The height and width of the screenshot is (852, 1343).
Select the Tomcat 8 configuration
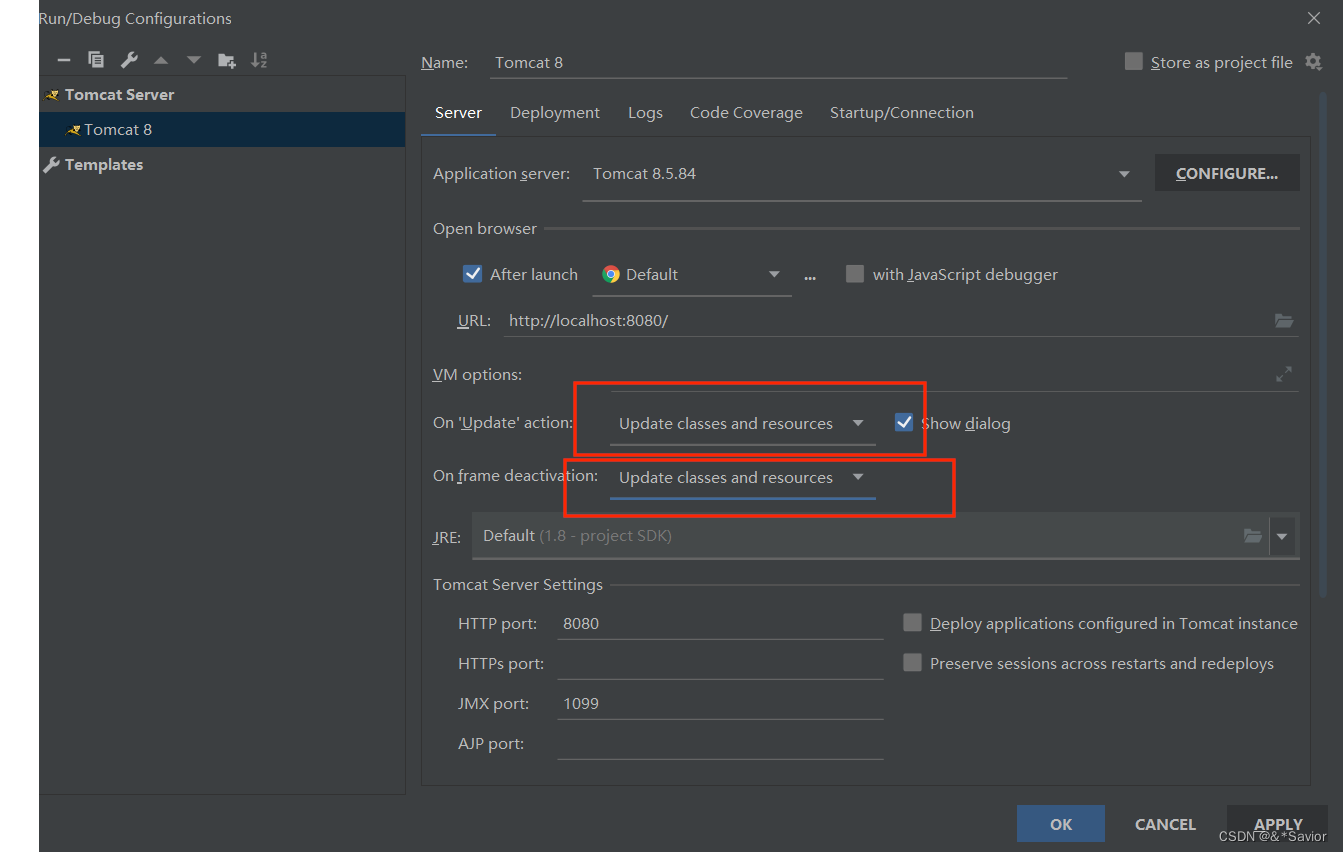pyautogui.click(x=118, y=130)
